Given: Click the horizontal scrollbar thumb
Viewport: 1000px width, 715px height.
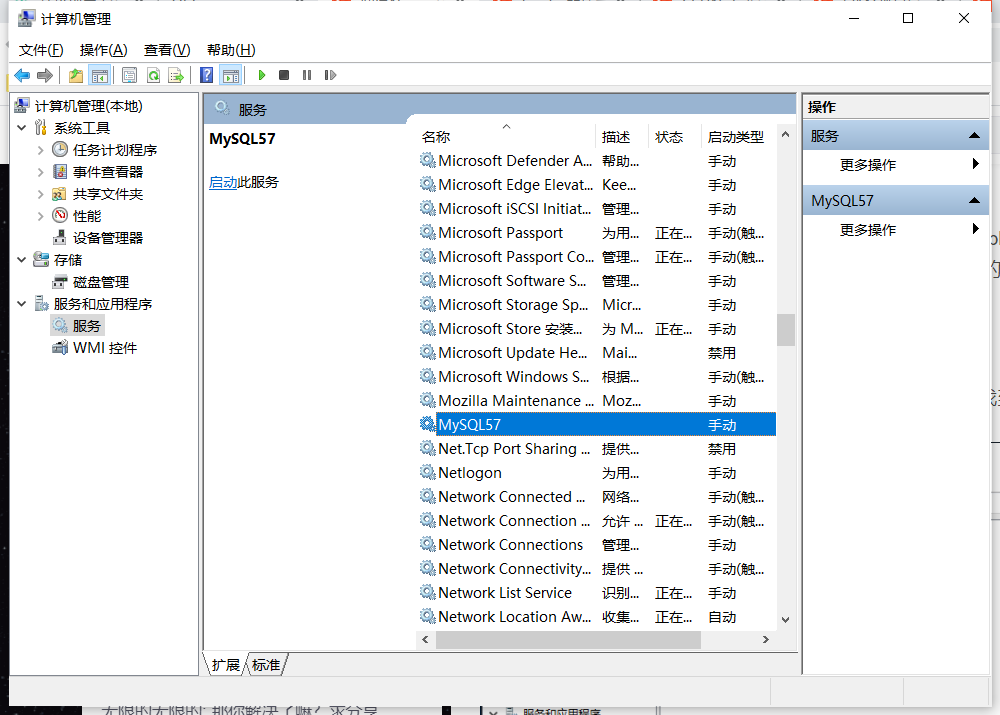Looking at the screenshot, I should click(x=568, y=640).
